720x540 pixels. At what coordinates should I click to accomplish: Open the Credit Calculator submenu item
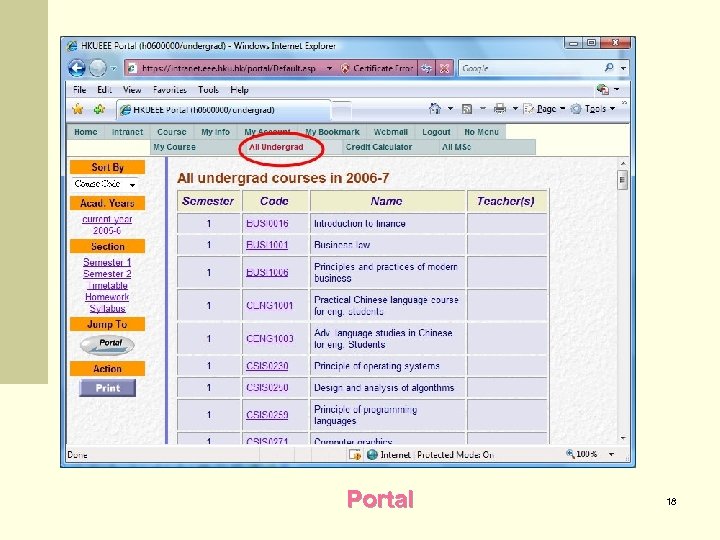[x=378, y=147]
